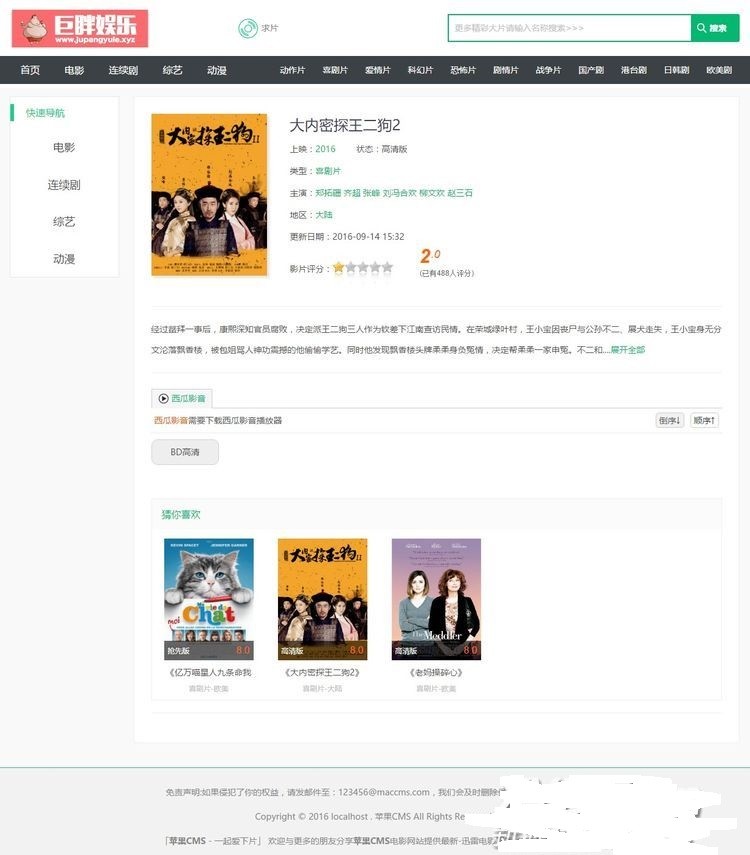Focus the movie name search field
750x855 pixels.
tap(569, 28)
